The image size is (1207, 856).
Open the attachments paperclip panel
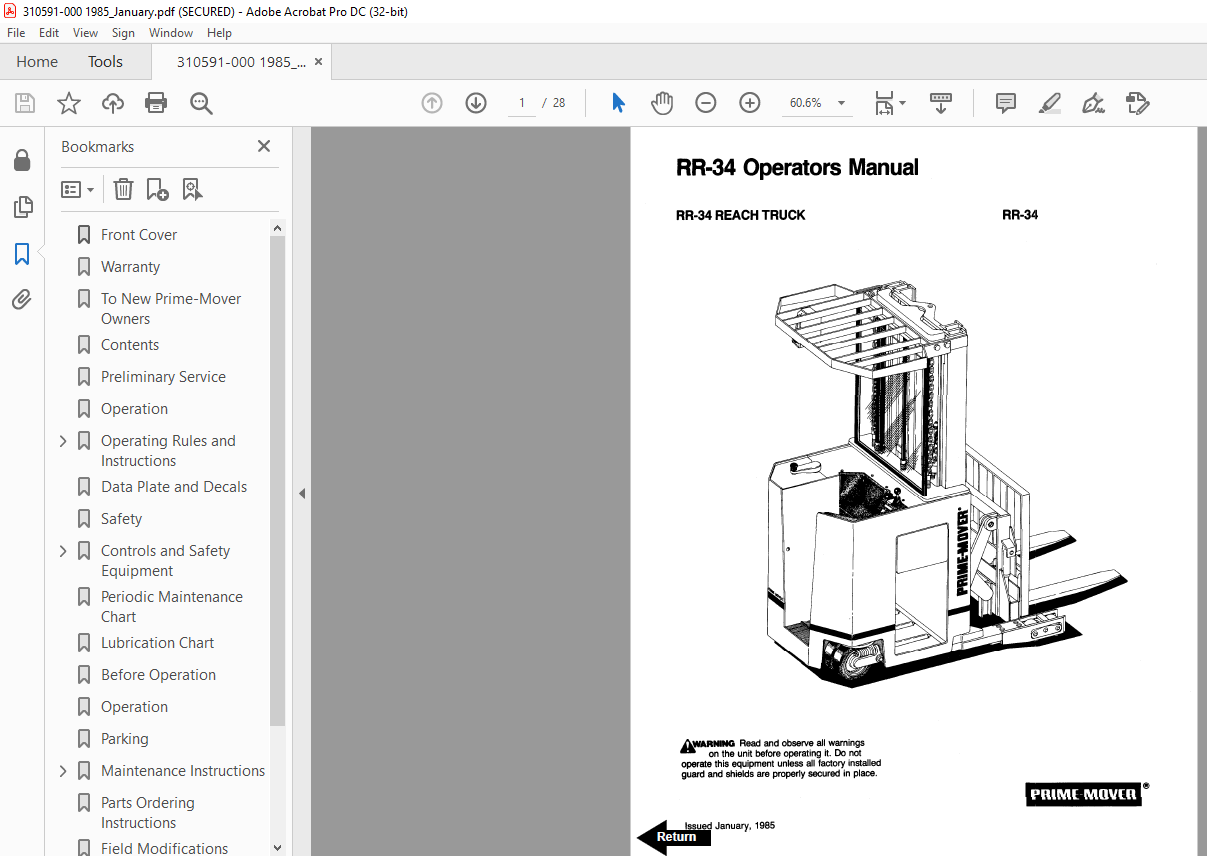[x=22, y=299]
